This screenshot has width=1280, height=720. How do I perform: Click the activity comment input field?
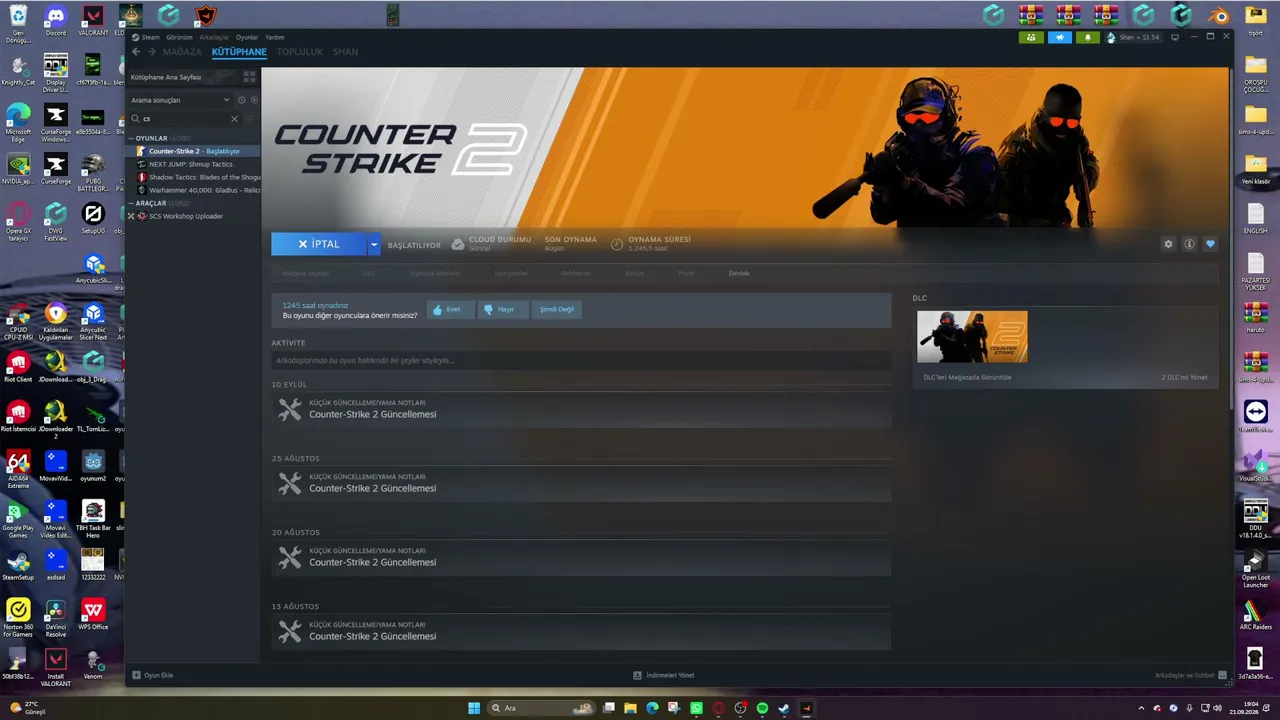coord(581,360)
